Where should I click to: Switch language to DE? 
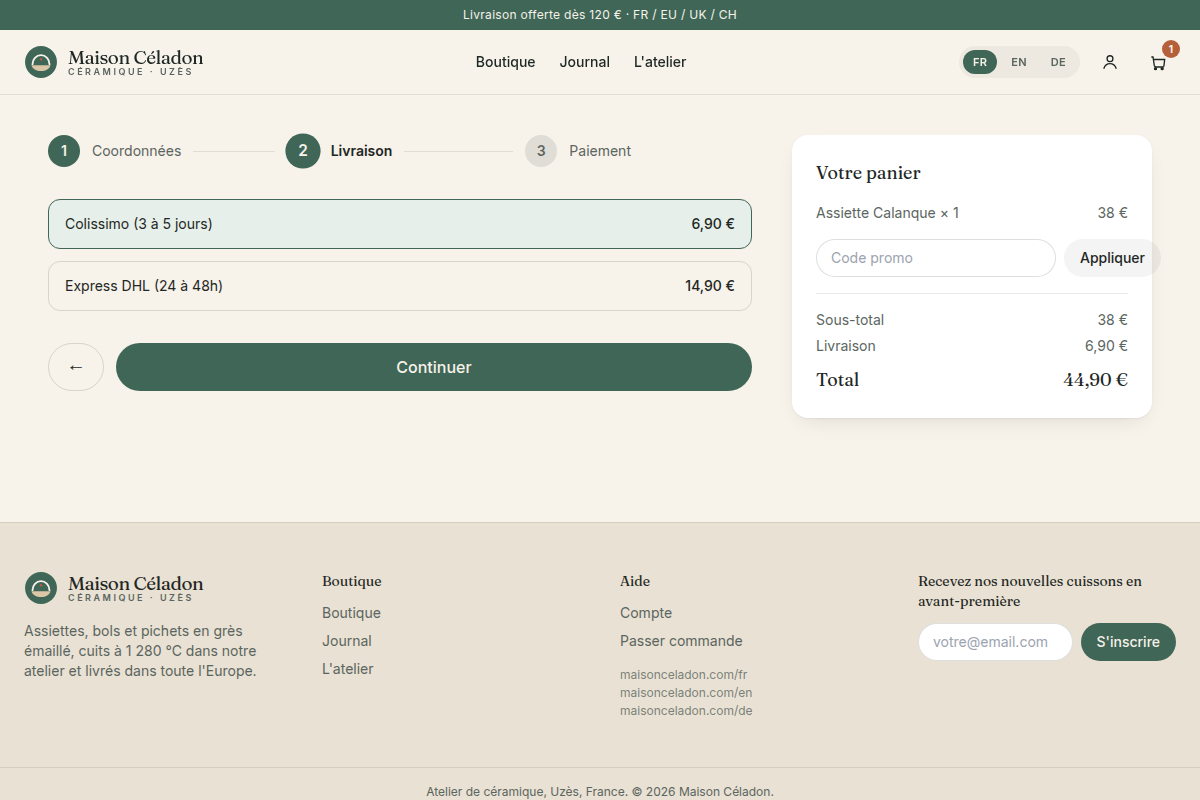pos(1058,62)
